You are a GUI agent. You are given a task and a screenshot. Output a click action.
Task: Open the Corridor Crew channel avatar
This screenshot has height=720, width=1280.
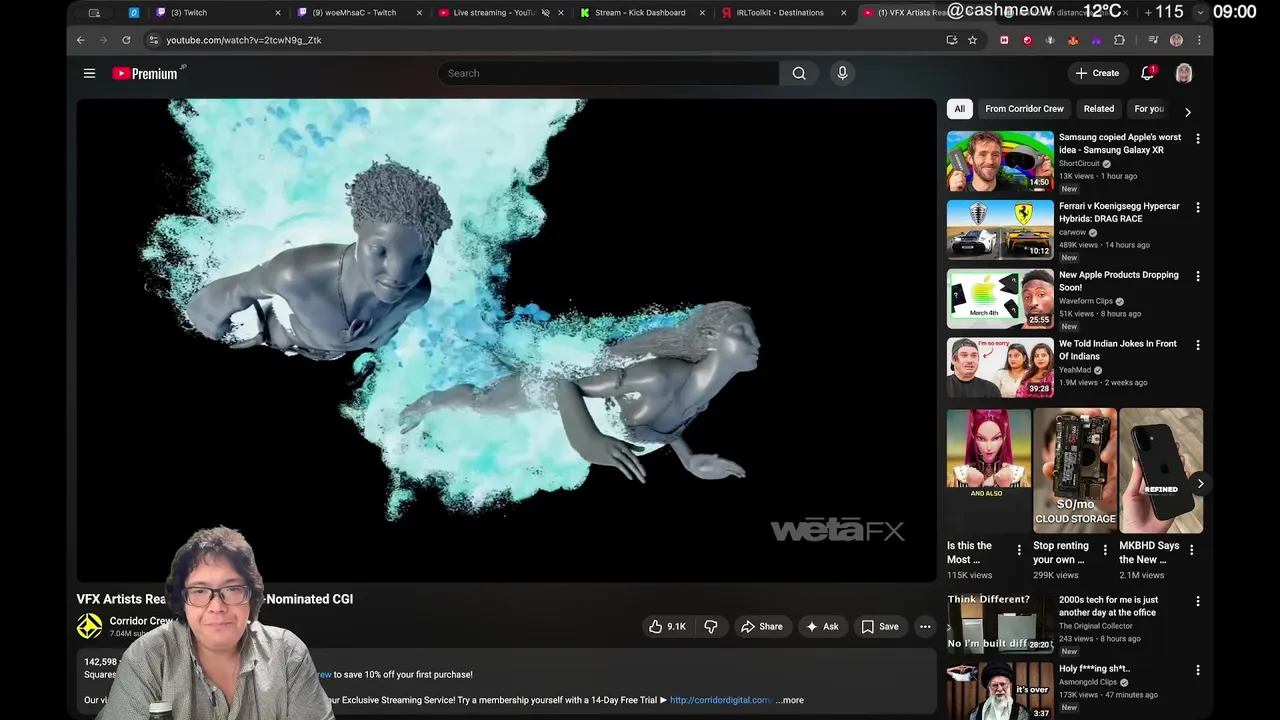pos(90,626)
